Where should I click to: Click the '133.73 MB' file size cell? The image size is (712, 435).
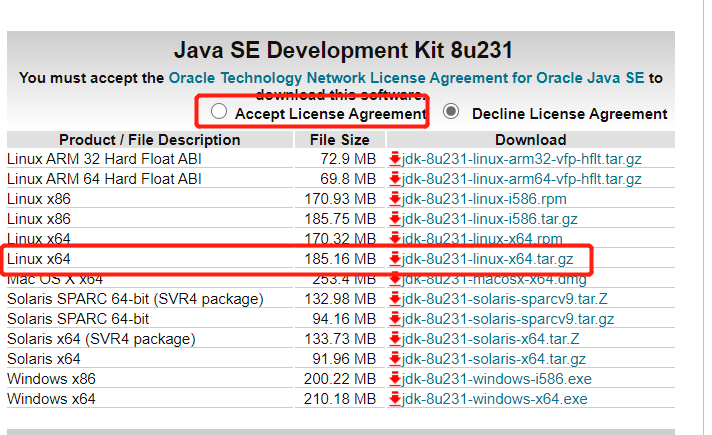point(340,339)
